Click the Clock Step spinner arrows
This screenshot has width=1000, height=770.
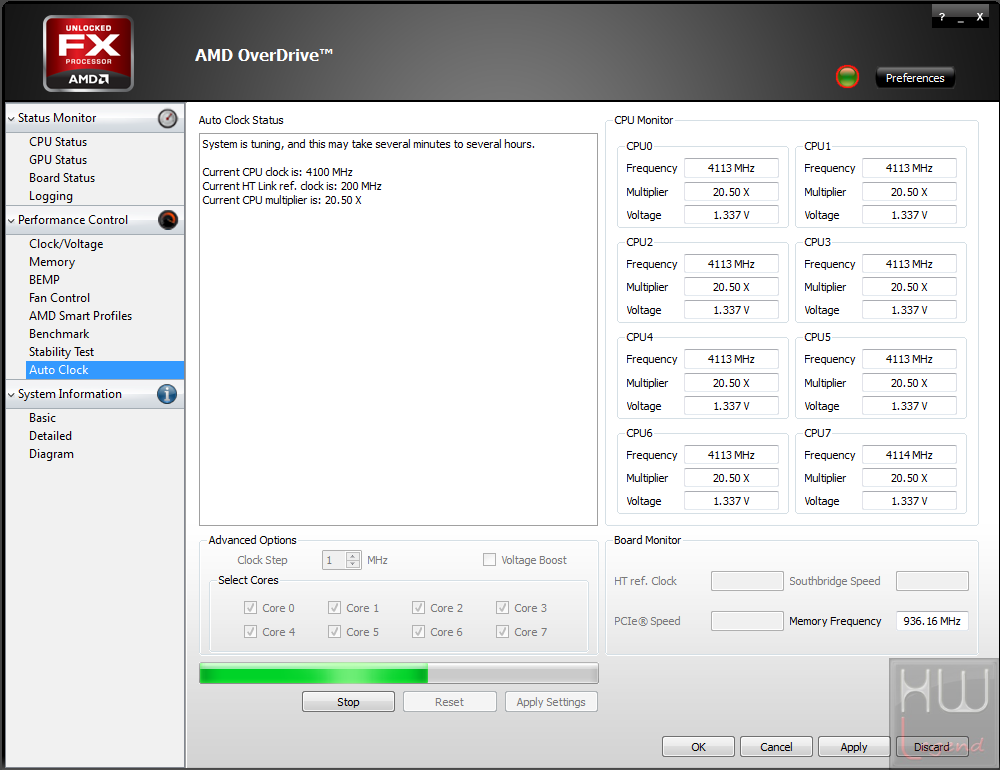(353, 560)
